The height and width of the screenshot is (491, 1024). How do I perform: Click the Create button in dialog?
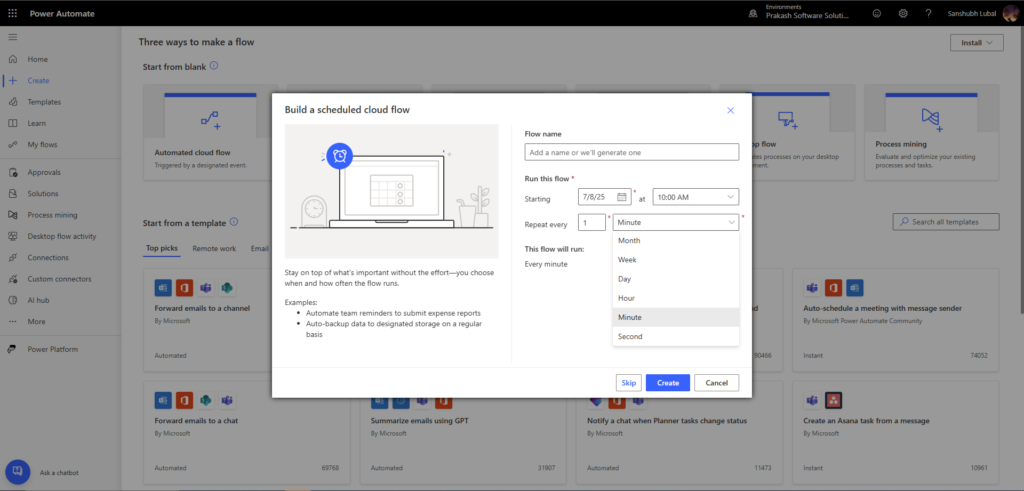pos(667,383)
